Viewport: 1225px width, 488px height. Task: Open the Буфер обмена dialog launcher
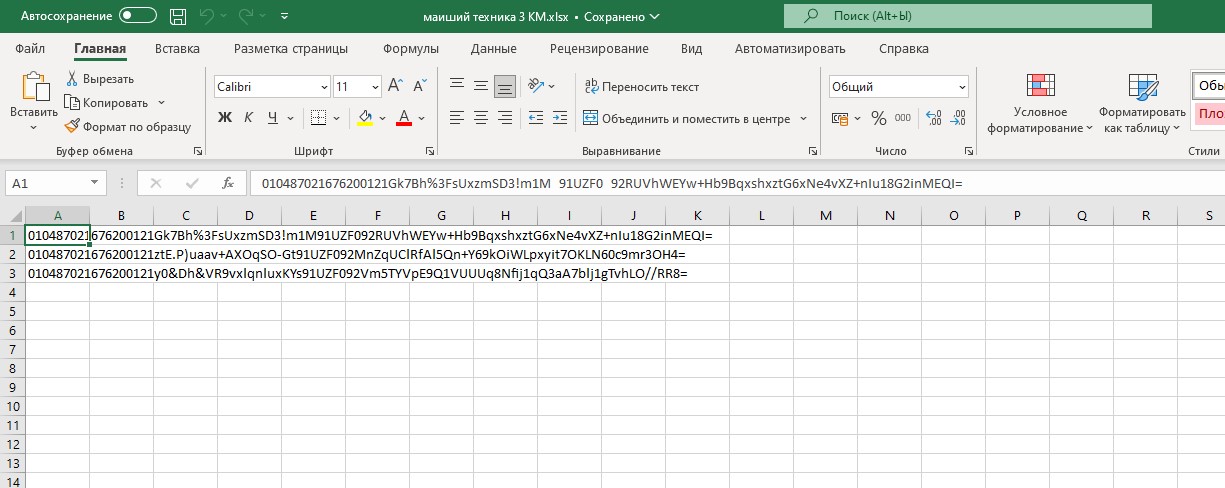197,151
